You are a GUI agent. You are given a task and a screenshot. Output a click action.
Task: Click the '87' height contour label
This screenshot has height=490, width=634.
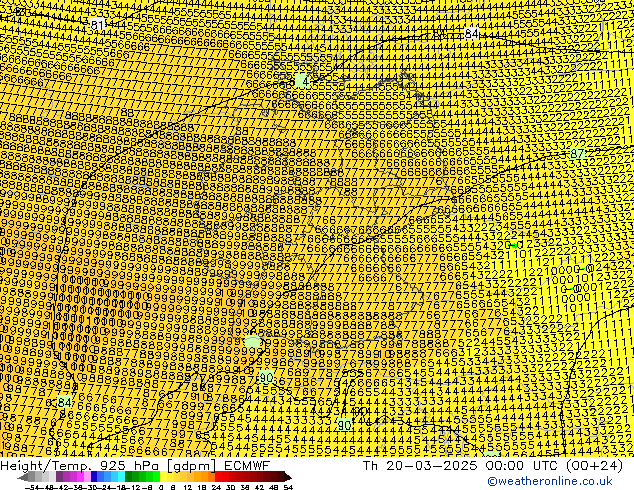(x=577, y=153)
